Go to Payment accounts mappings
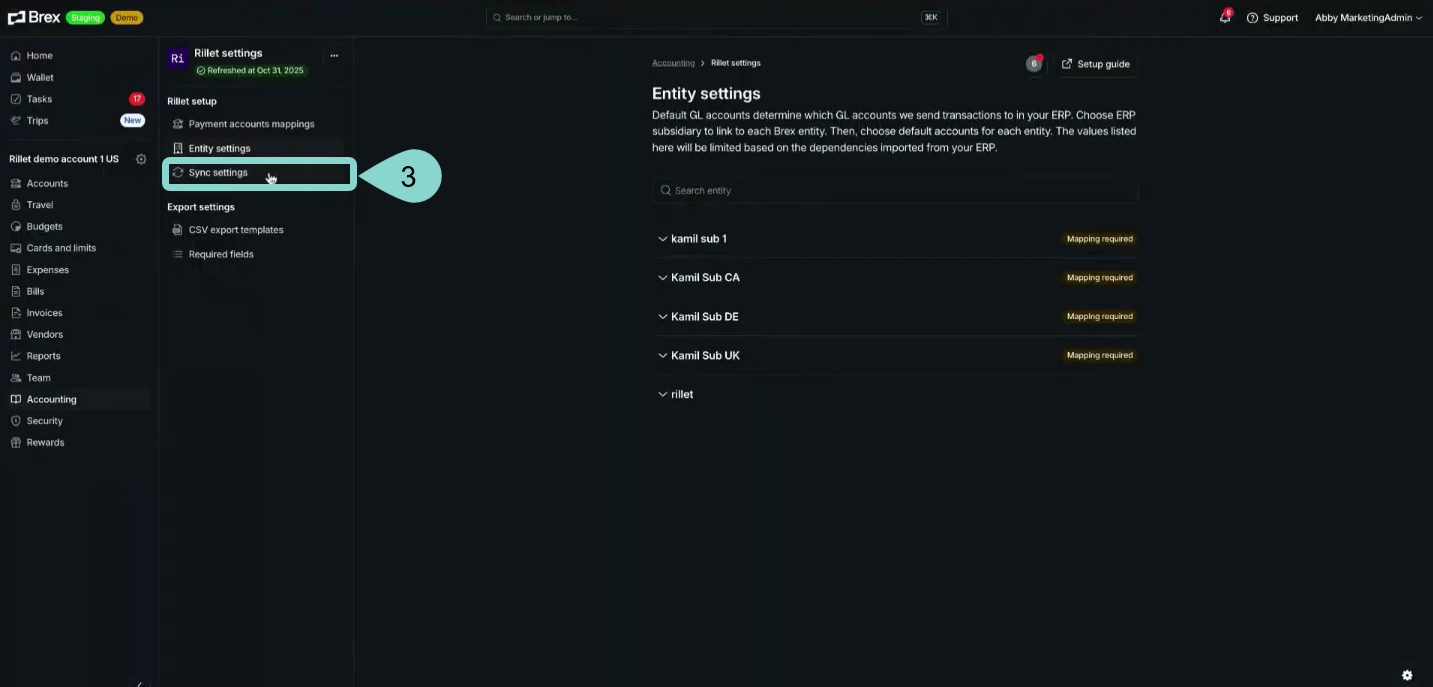 point(251,124)
